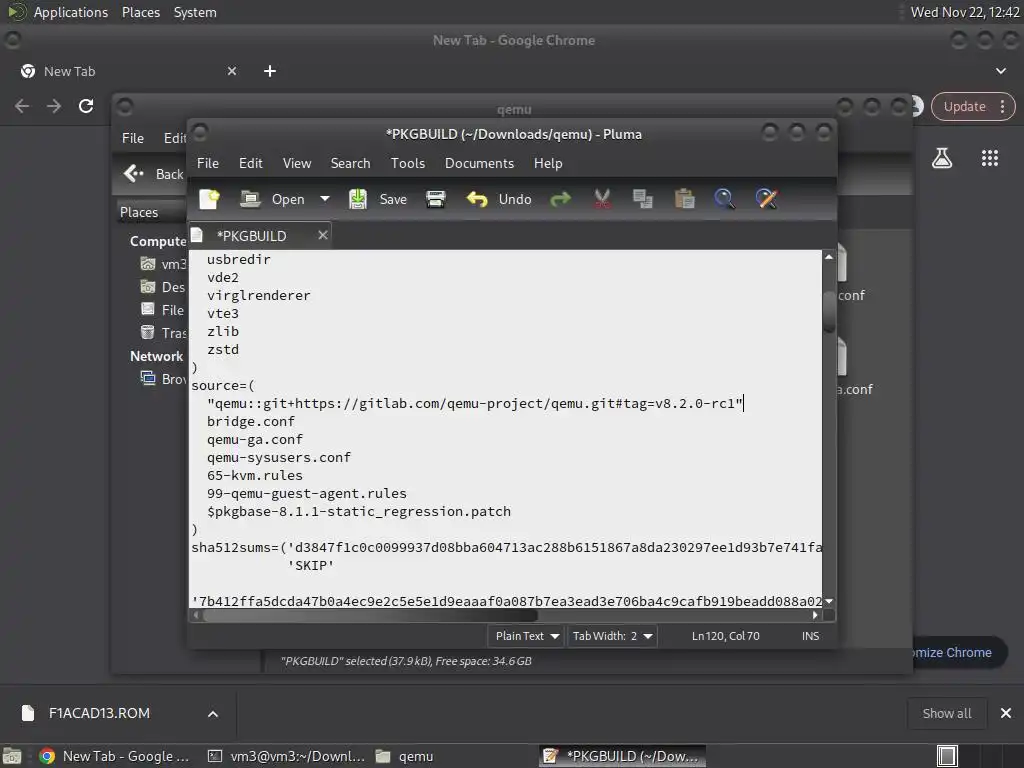Viewport: 1024px width, 768px height.
Task: Click the virglrenderer dependency line
Action: pyautogui.click(x=259, y=295)
